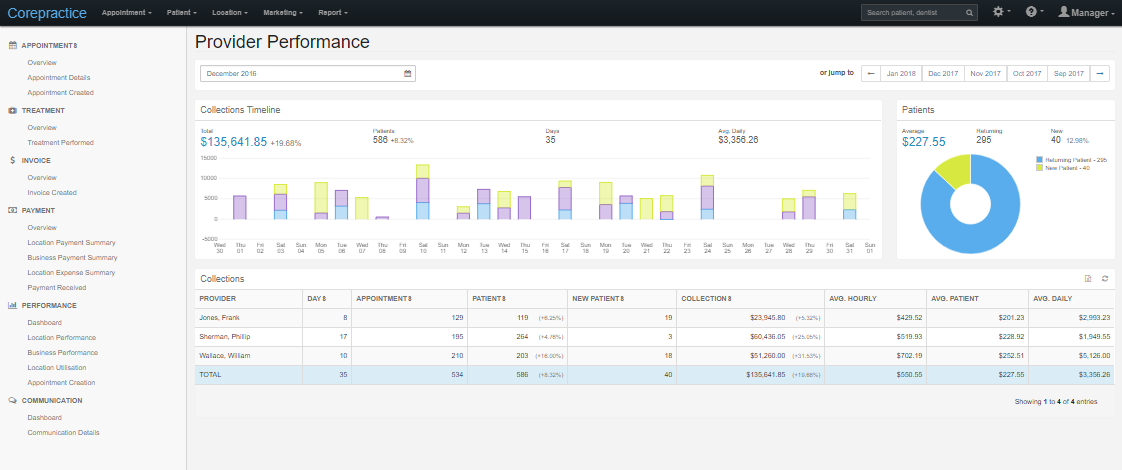This screenshot has width=1122, height=470.
Task: Open the calendar icon in date field
Action: 408,74
